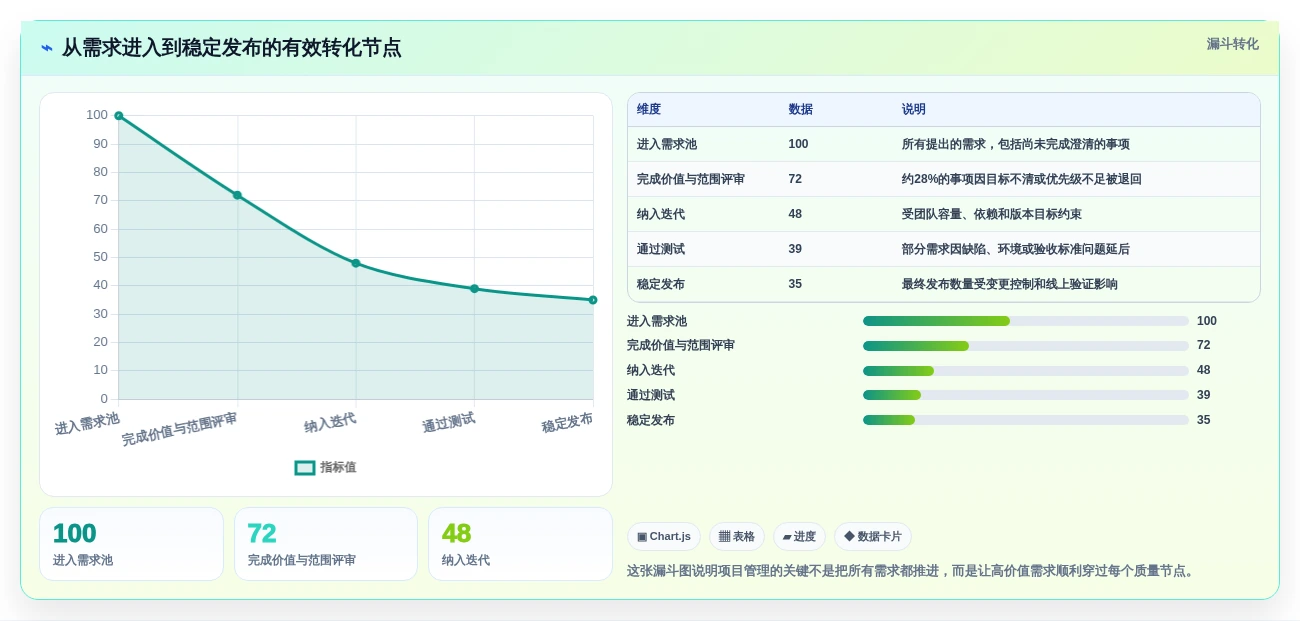Screen dimensions: 1300x621
Task: Click the chart data point for 稳定发布
Action: coord(593,300)
